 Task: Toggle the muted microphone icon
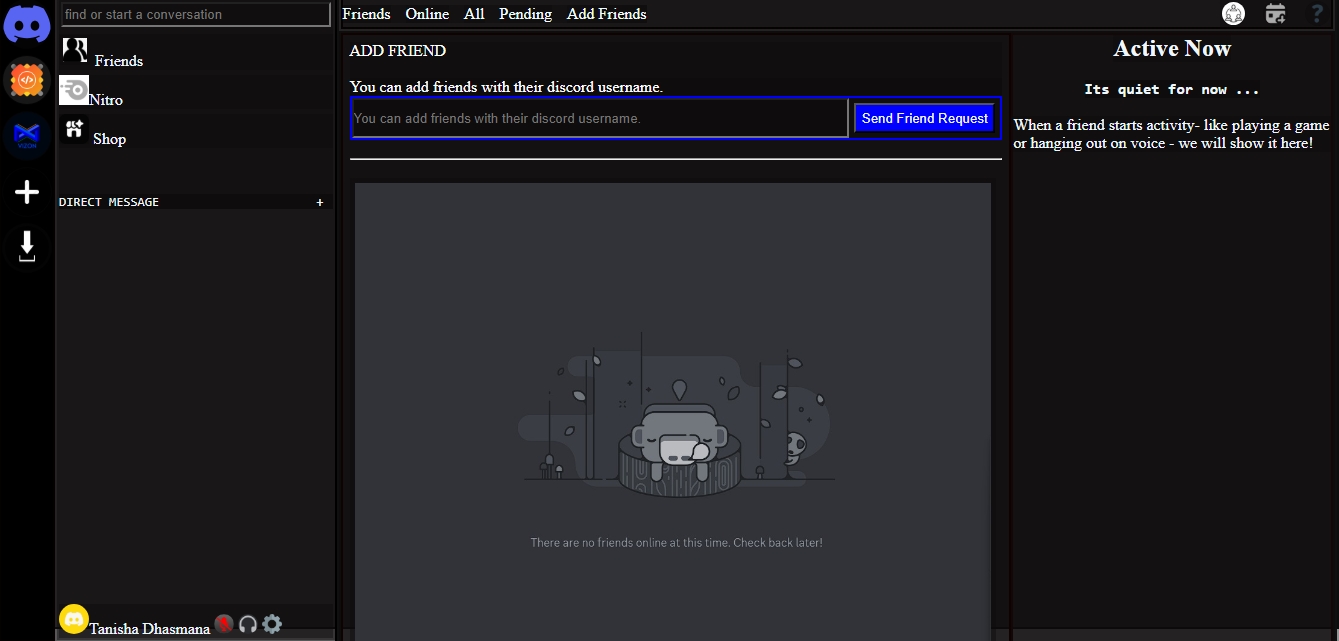224,625
